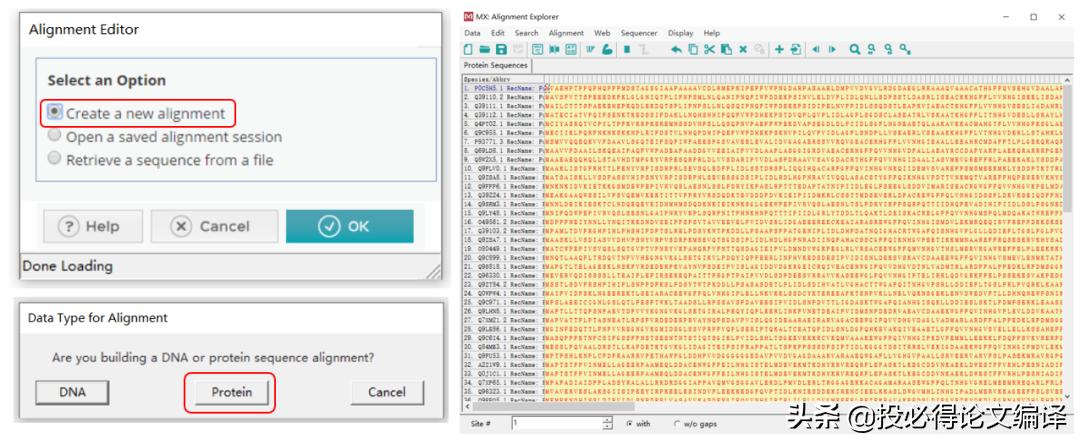Click the question mark Help icon button

point(93,226)
